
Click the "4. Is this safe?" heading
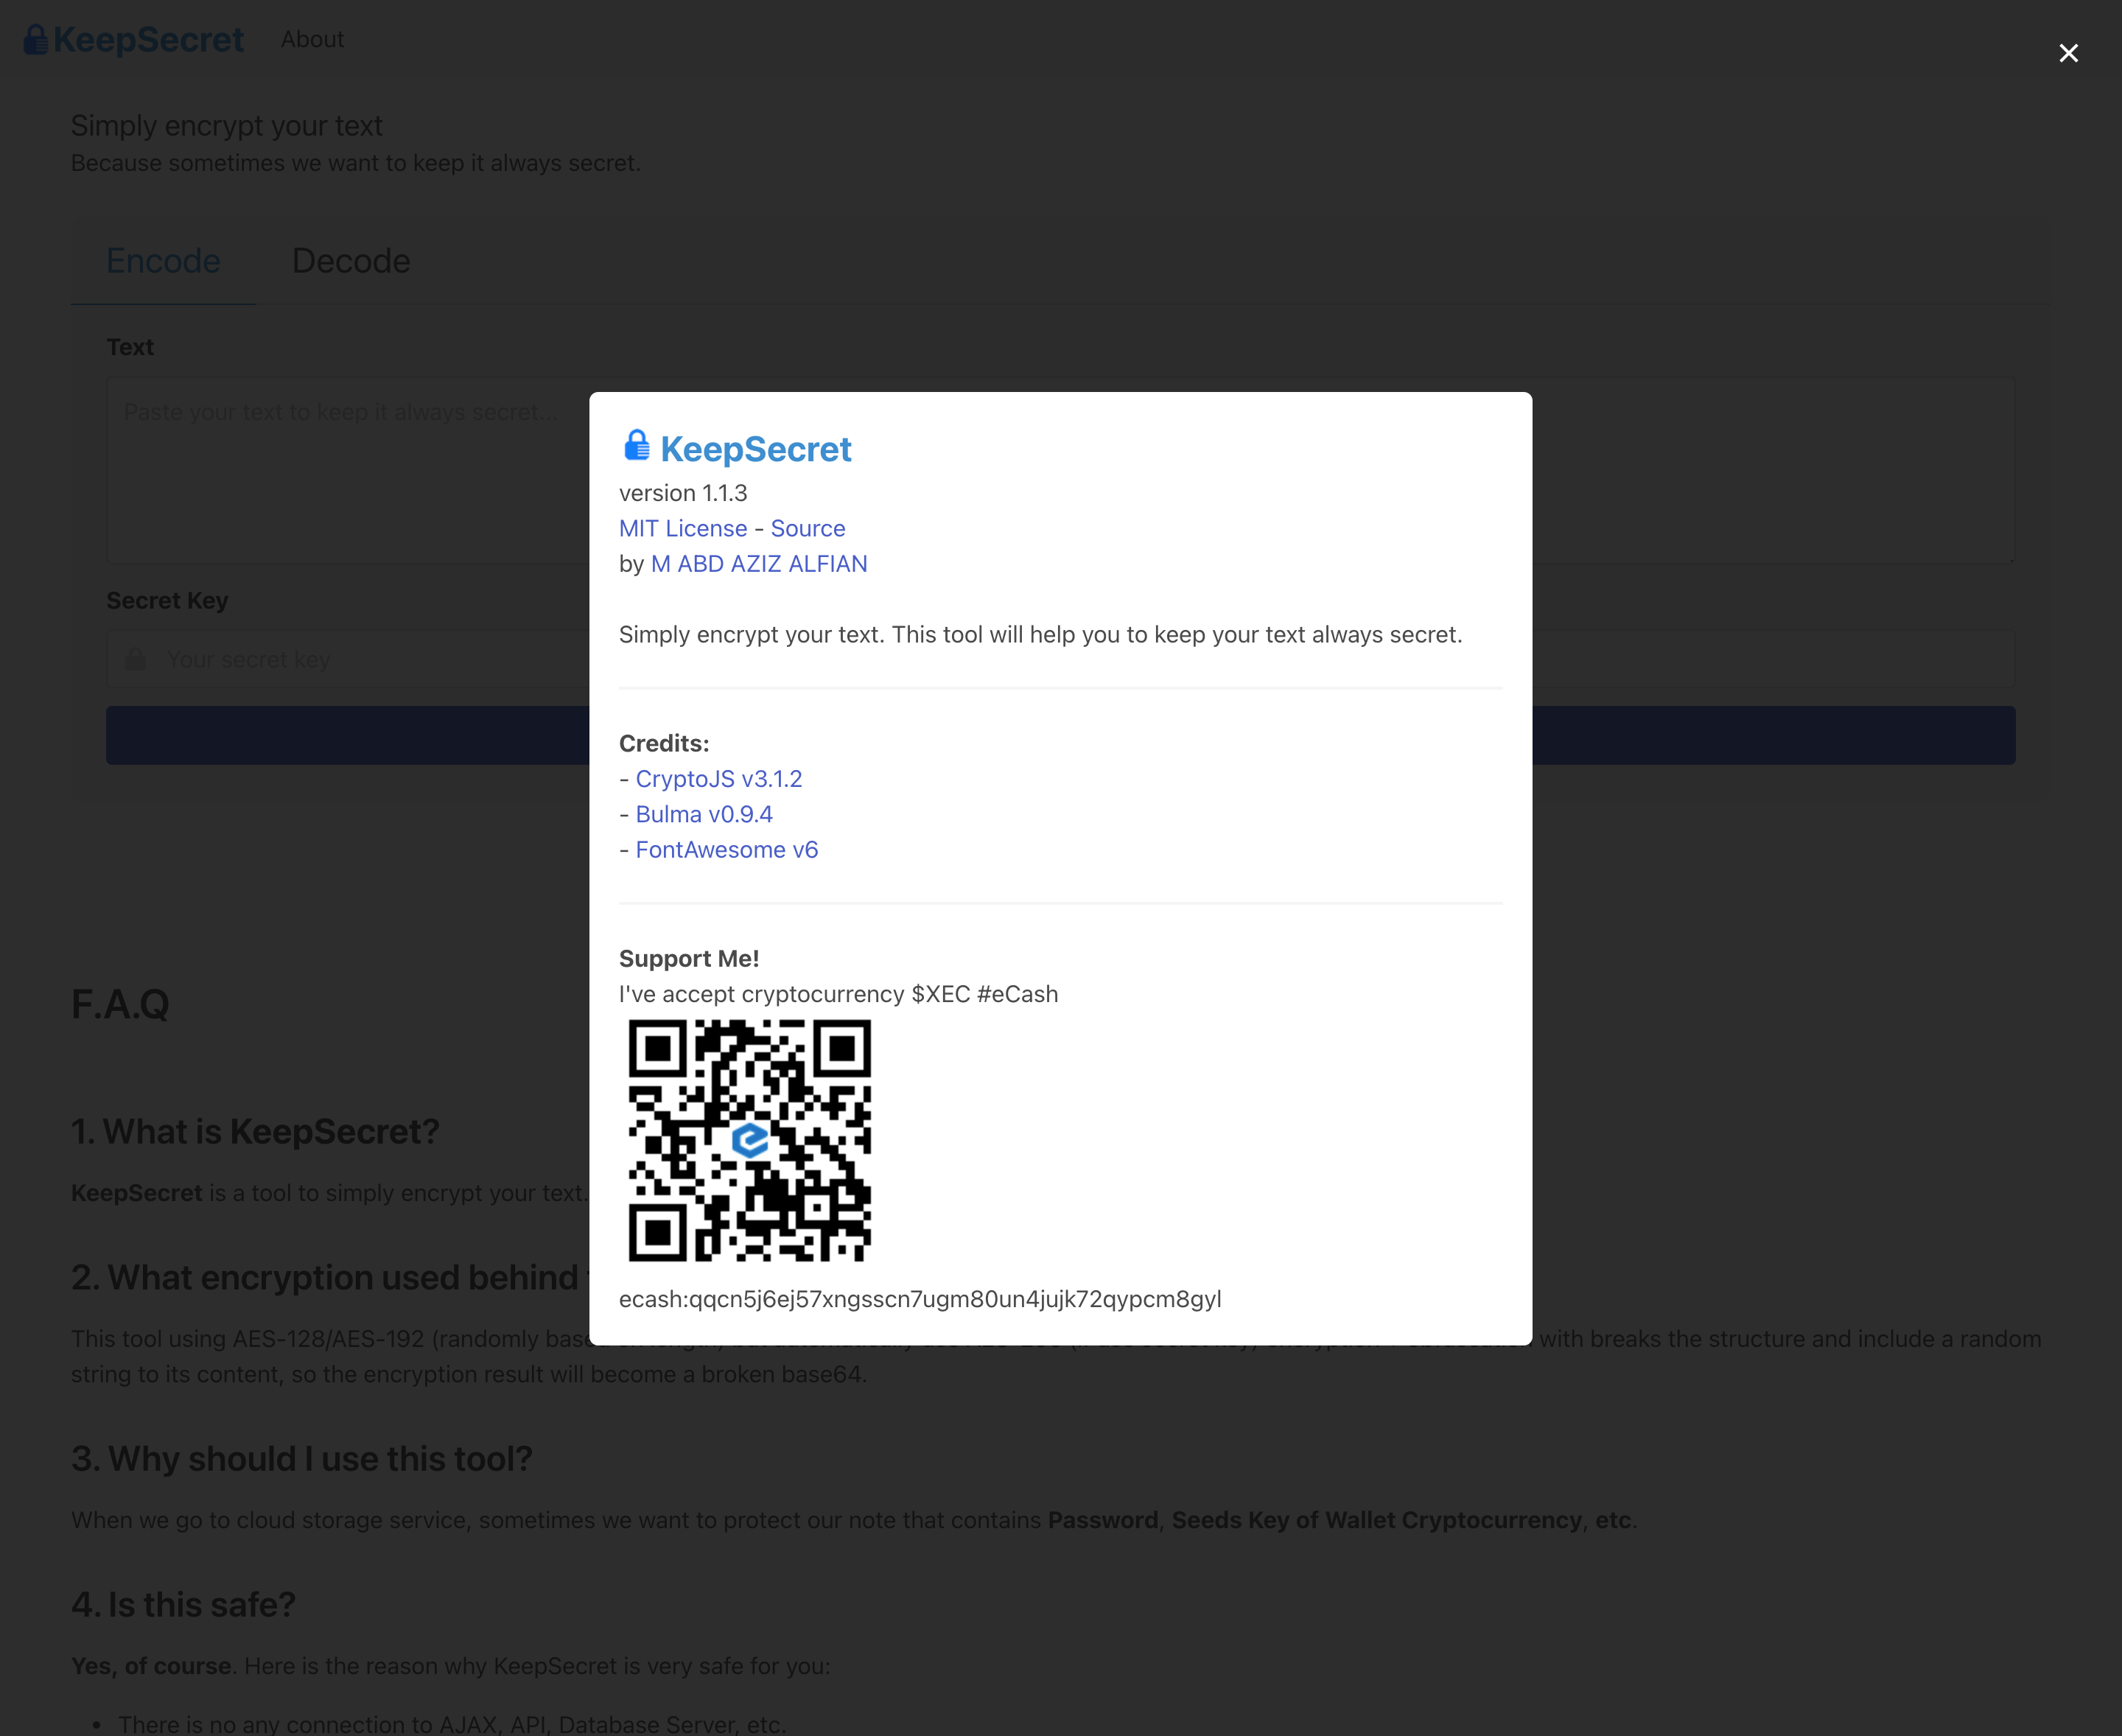183,1603
